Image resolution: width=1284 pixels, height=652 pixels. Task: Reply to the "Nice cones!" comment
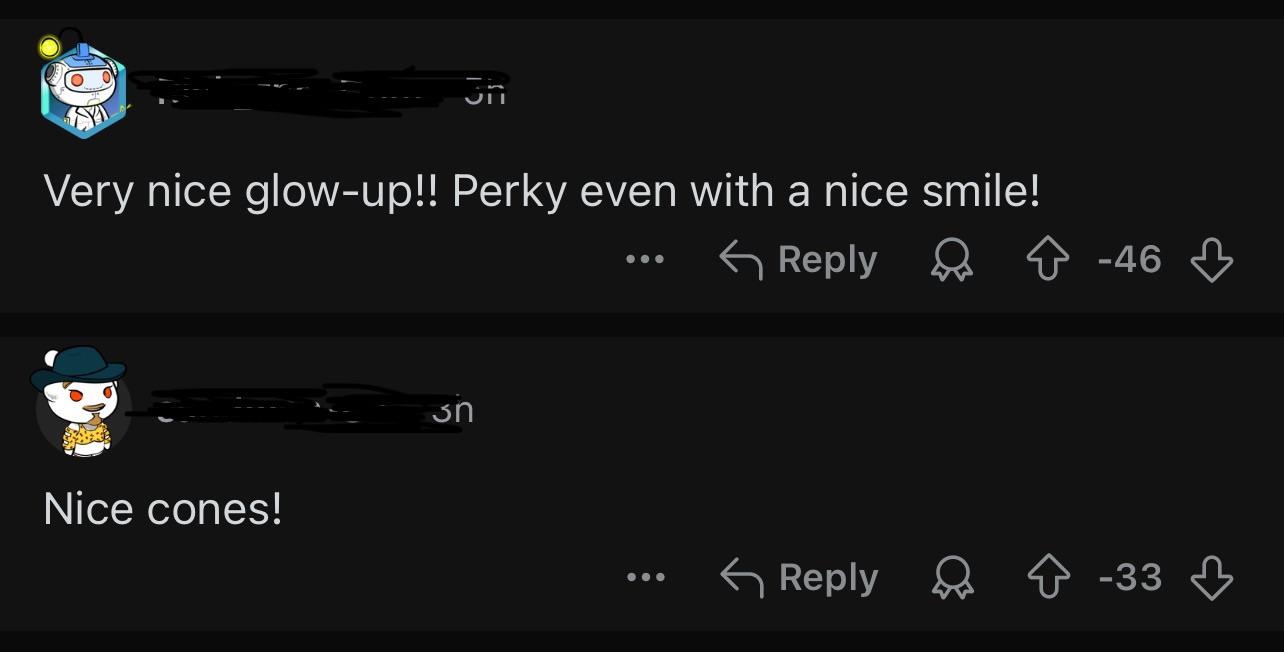coord(799,577)
